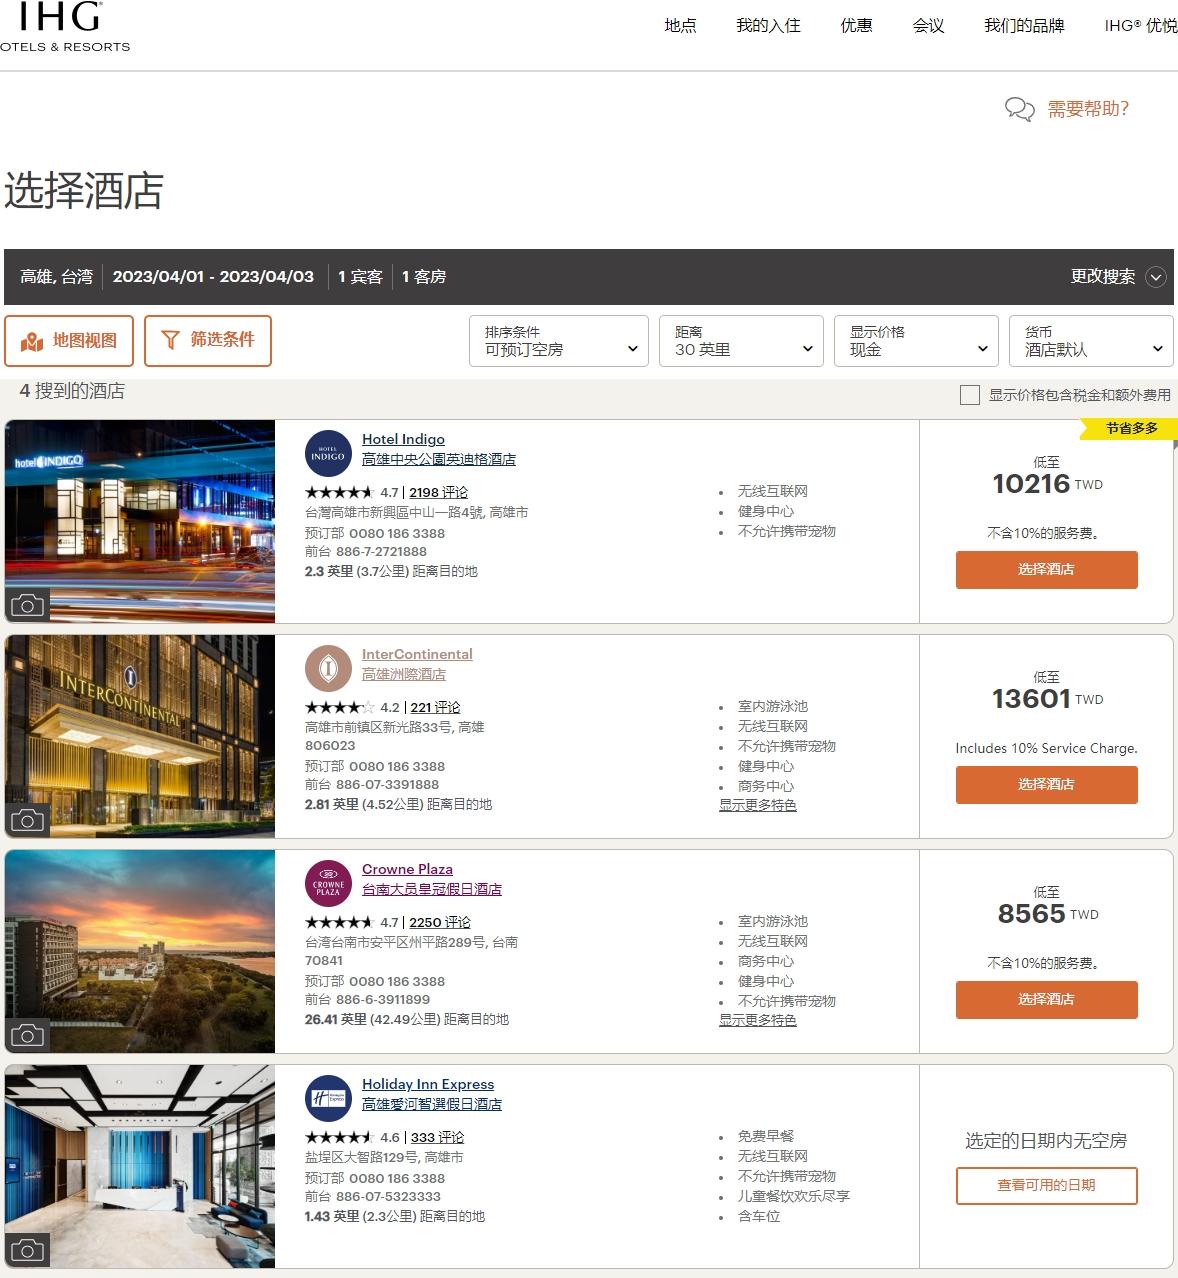Open the 我的入住 menu
This screenshot has height=1278, width=1178.
point(768,26)
